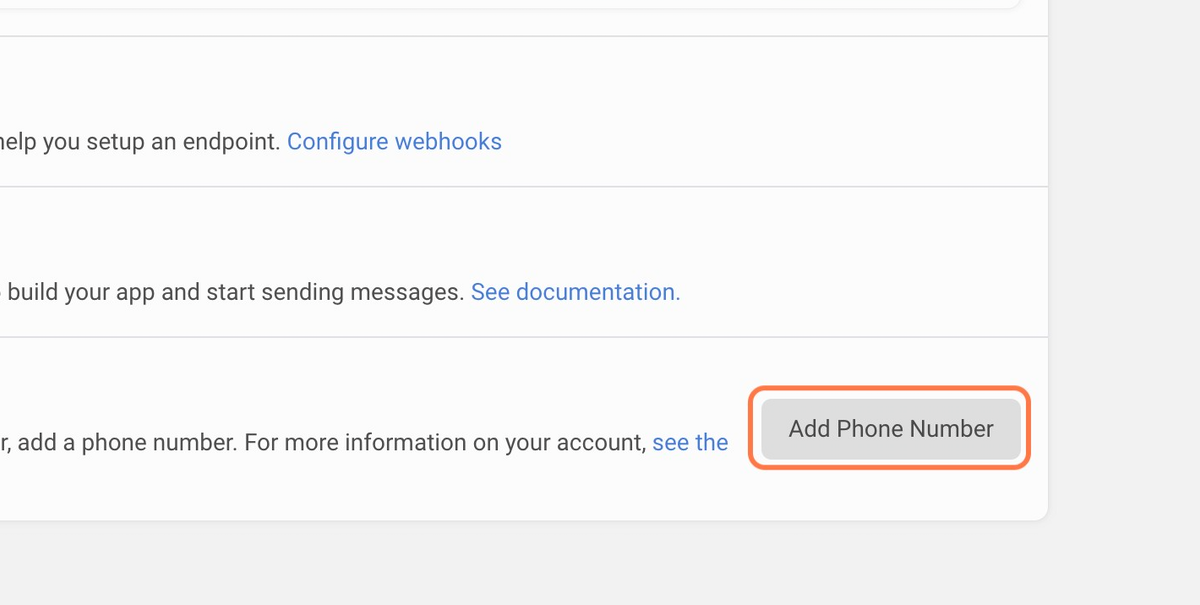
Task: Select the webhooks section row
Action: tap(524, 112)
